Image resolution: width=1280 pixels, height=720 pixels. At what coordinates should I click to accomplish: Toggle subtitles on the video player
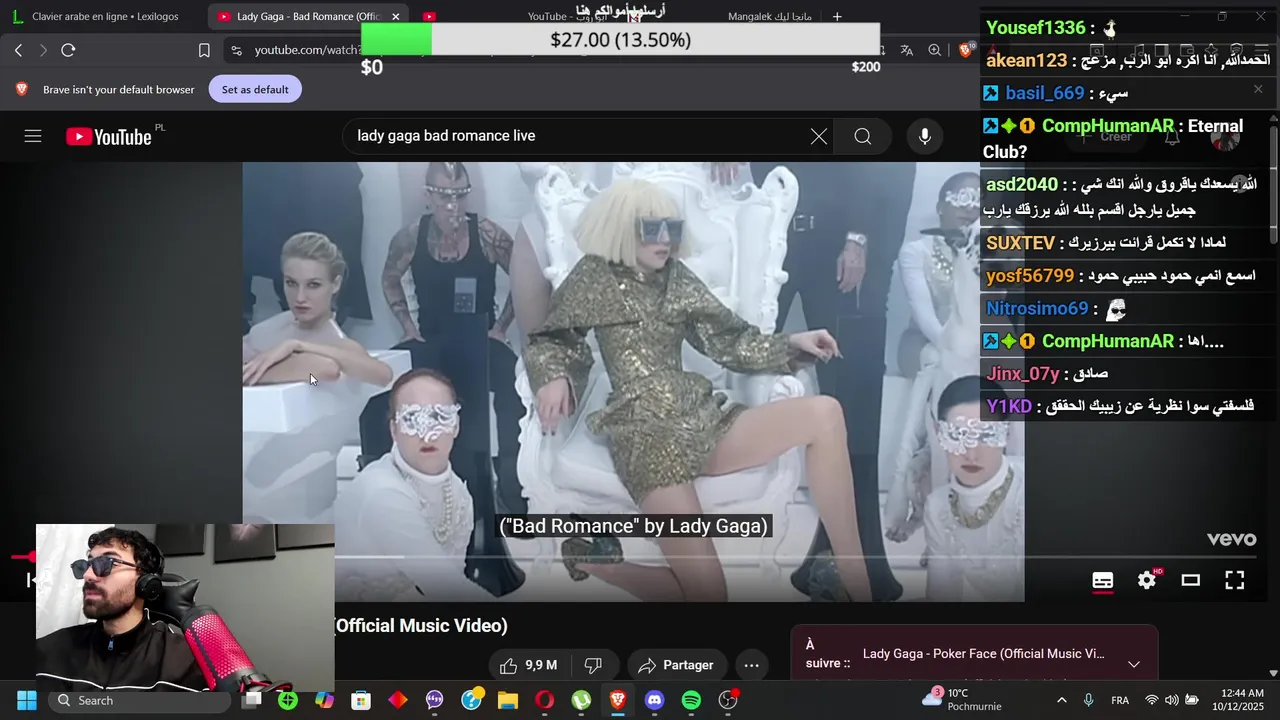point(1103,580)
